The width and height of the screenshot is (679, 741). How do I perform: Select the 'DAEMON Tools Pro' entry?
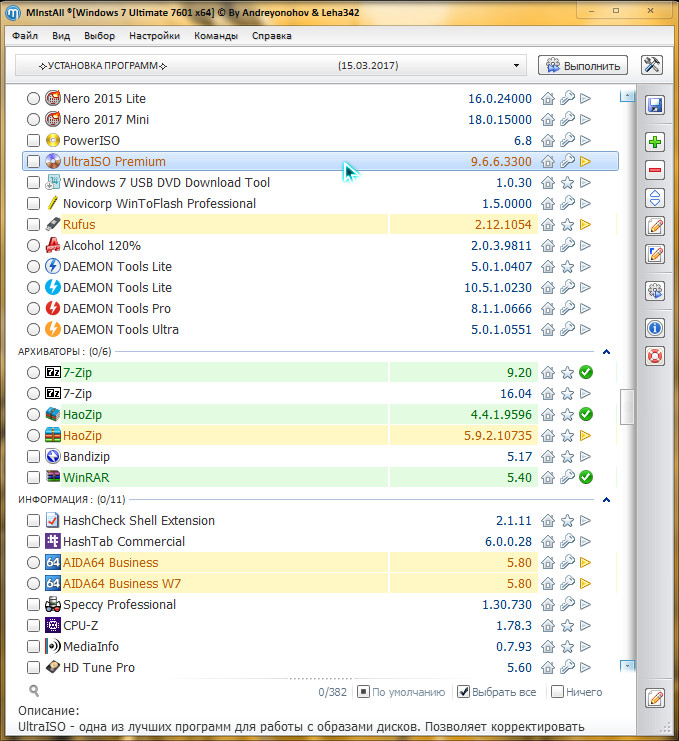117,309
